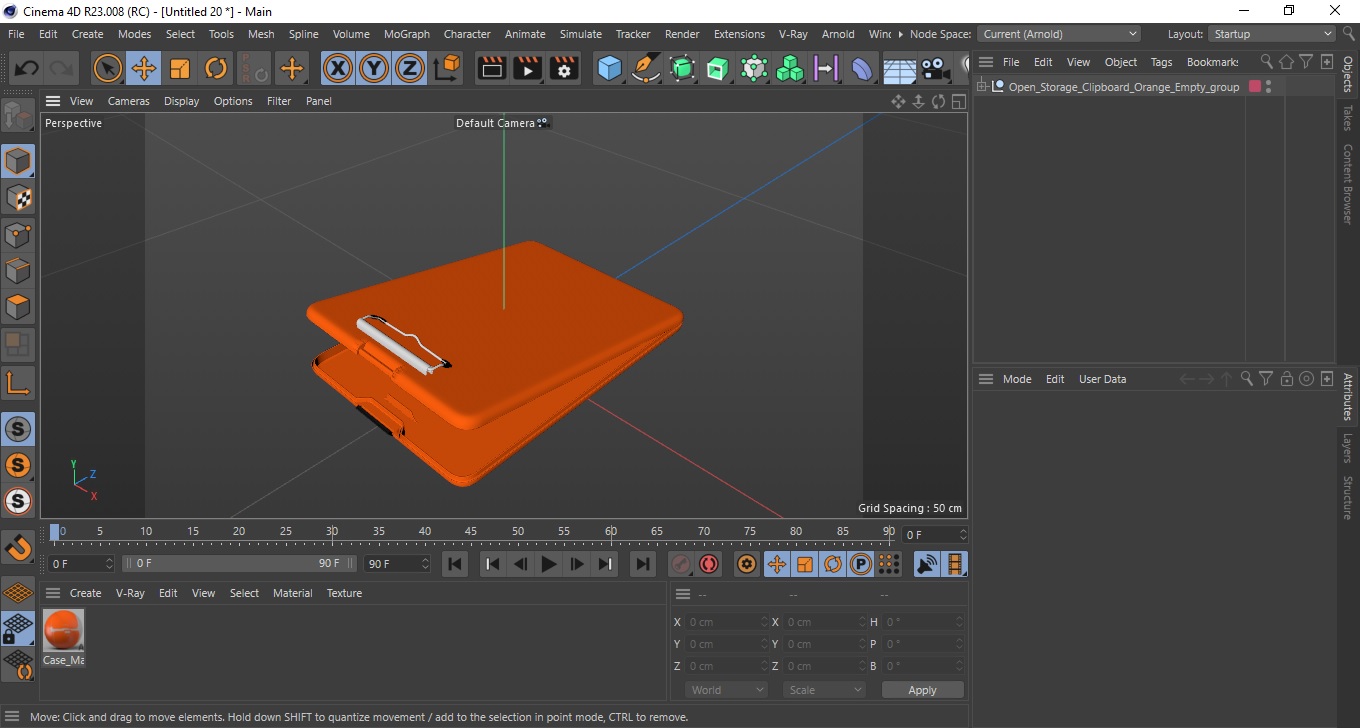Toggle Enable Axis L-shaped icon
Image resolution: width=1360 pixels, height=728 pixels.
point(18,383)
